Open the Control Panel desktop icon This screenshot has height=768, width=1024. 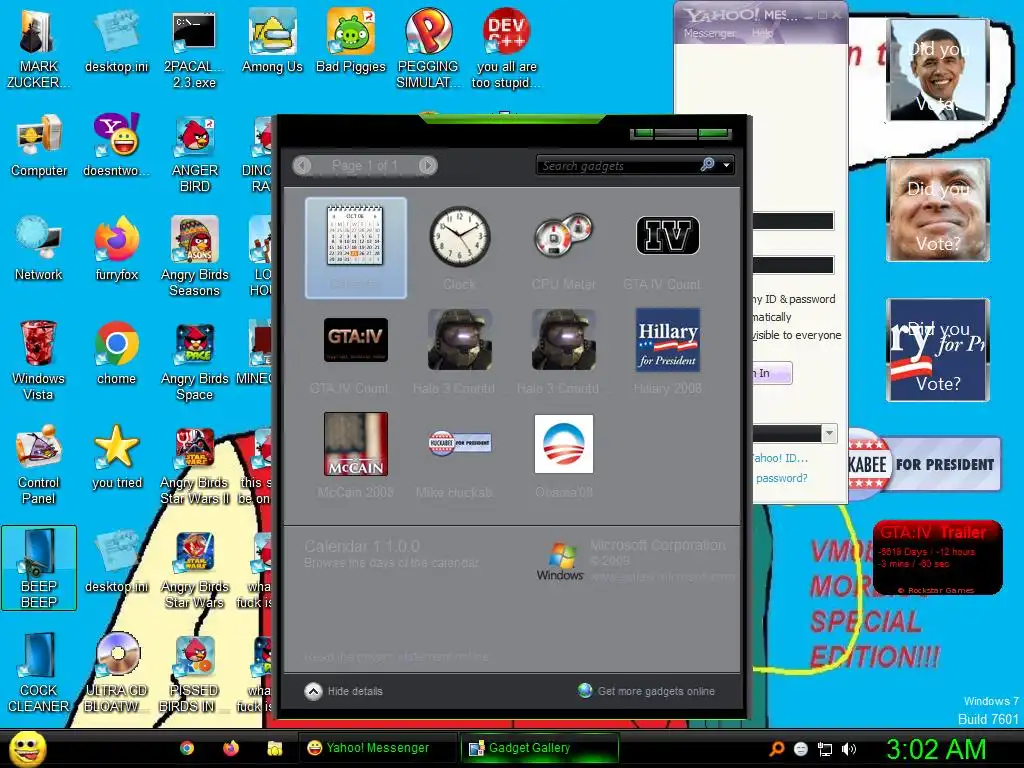click(38, 464)
